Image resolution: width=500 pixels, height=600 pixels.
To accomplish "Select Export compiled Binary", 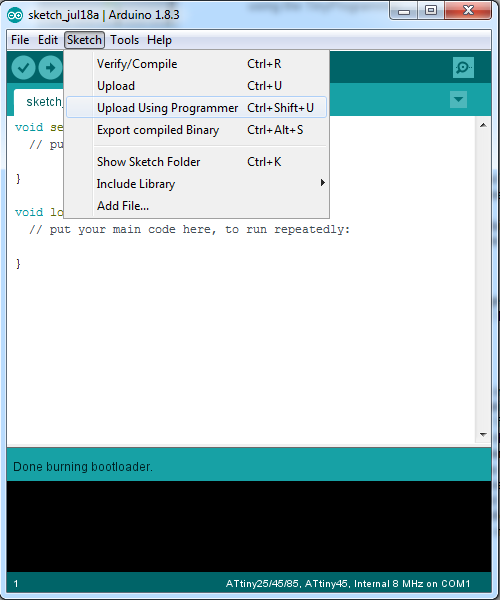I will point(196,130).
